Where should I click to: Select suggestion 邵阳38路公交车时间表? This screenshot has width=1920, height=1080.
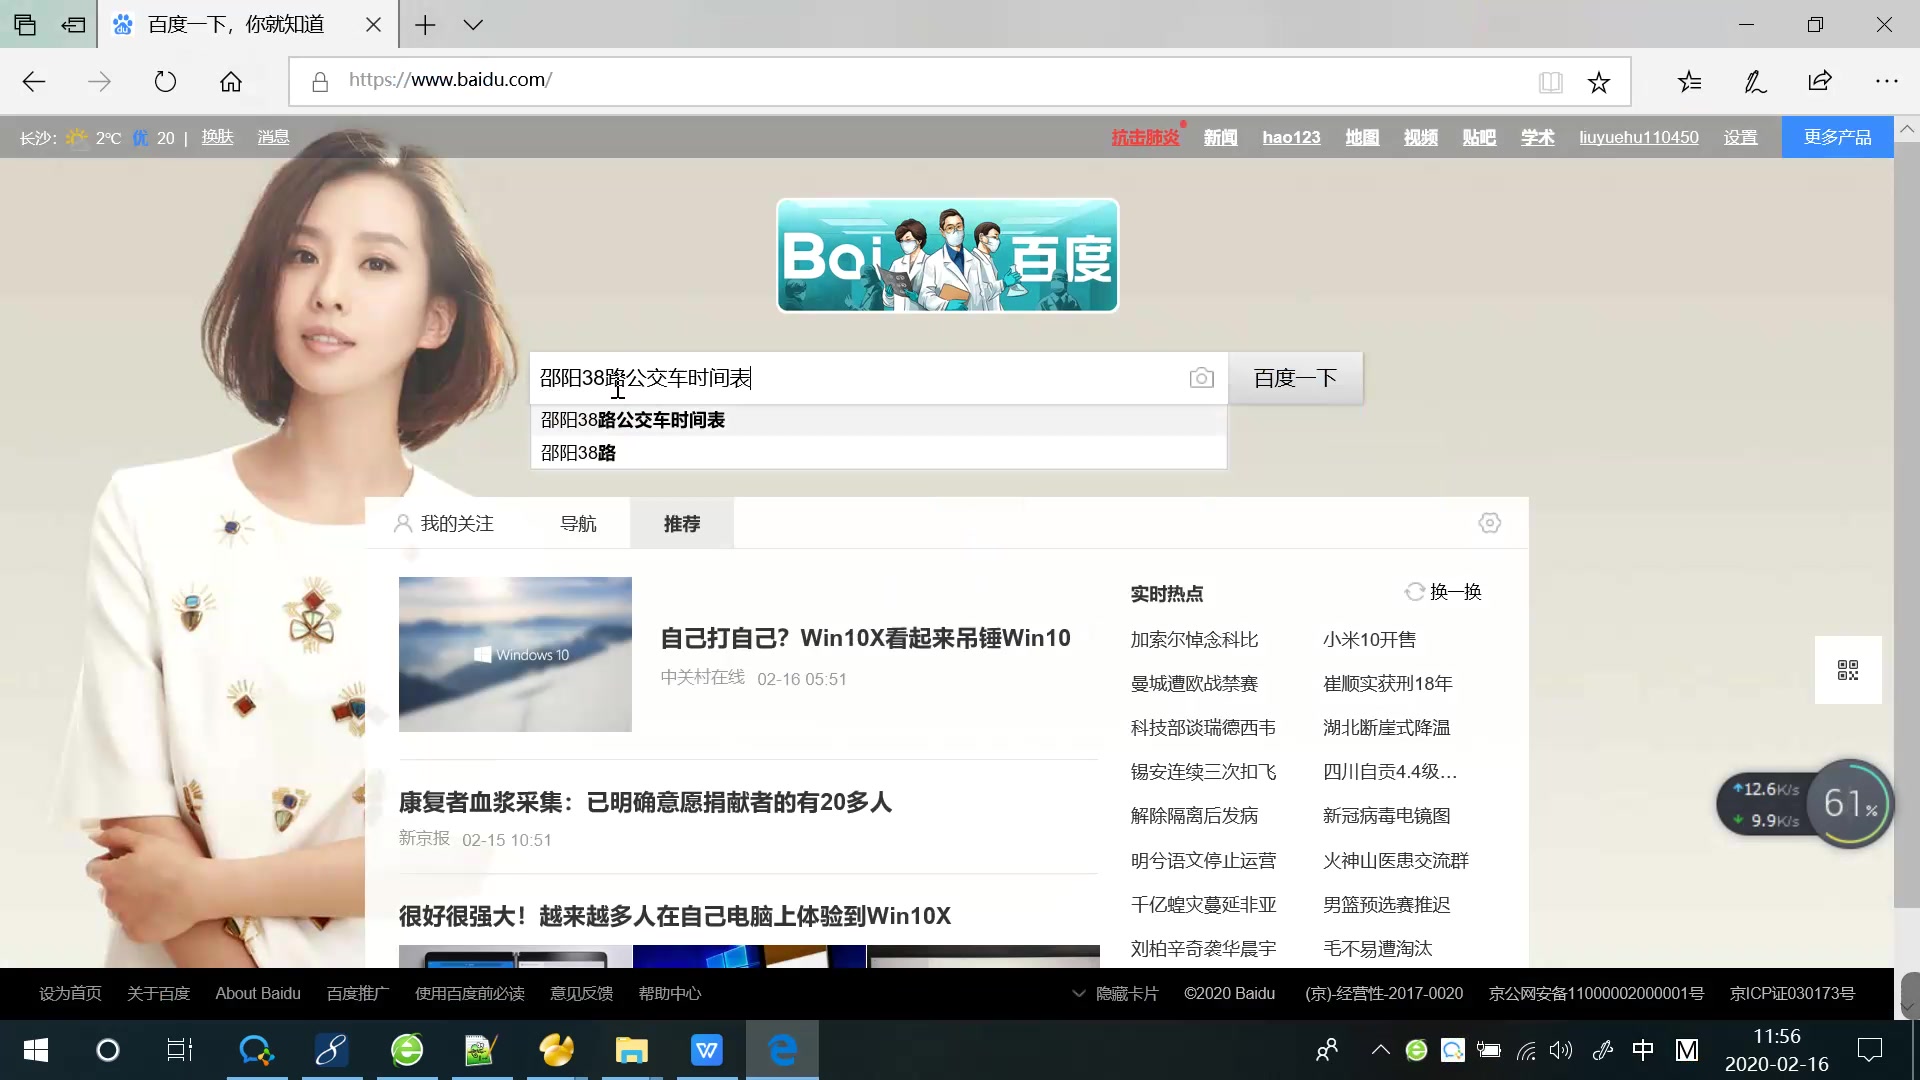(x=878, y=420)
